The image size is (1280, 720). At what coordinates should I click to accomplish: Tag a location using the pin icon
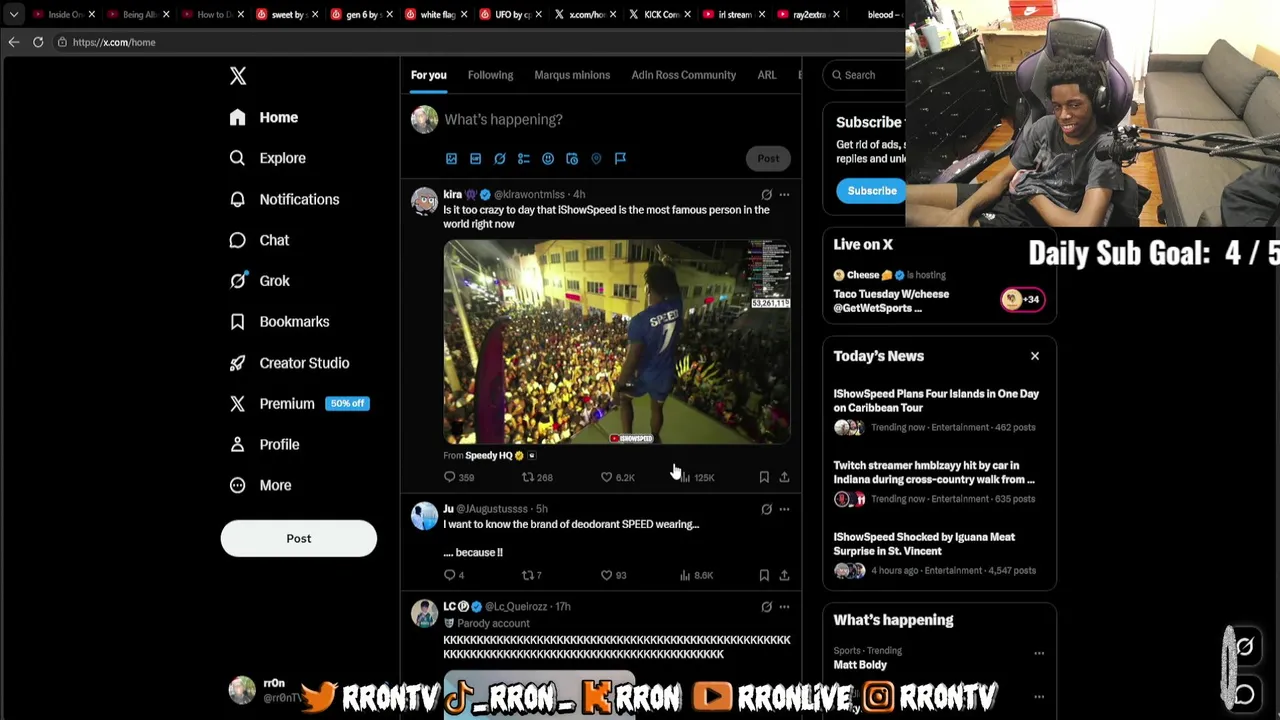(596, 158)
